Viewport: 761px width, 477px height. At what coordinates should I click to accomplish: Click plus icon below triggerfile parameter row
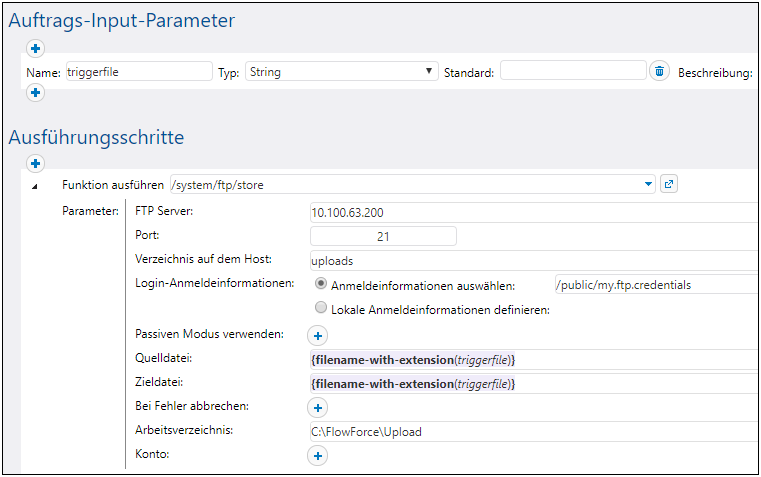click(x=34, y=93)
